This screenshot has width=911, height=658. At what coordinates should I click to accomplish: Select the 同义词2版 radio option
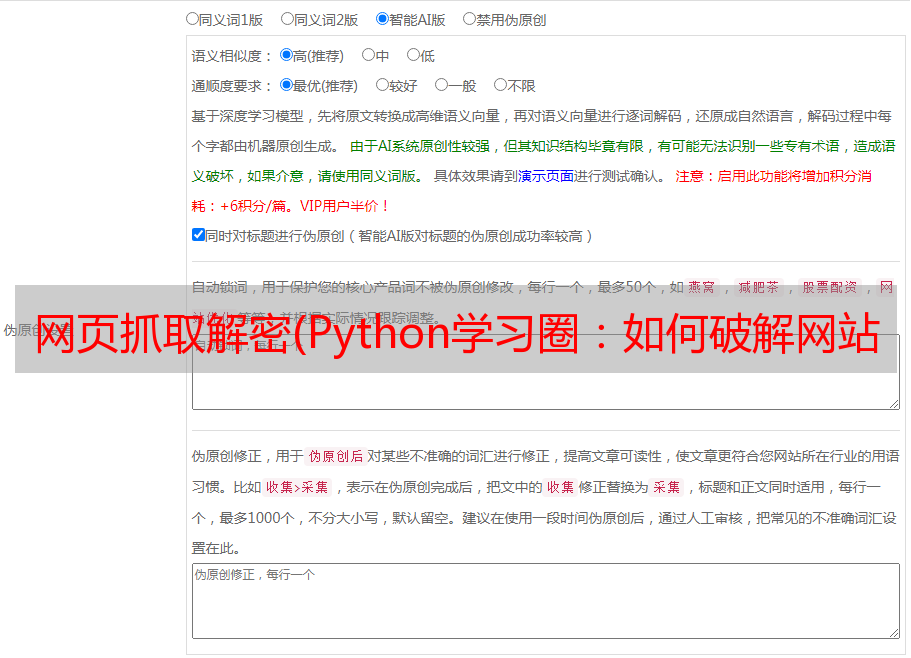[287, 19]
